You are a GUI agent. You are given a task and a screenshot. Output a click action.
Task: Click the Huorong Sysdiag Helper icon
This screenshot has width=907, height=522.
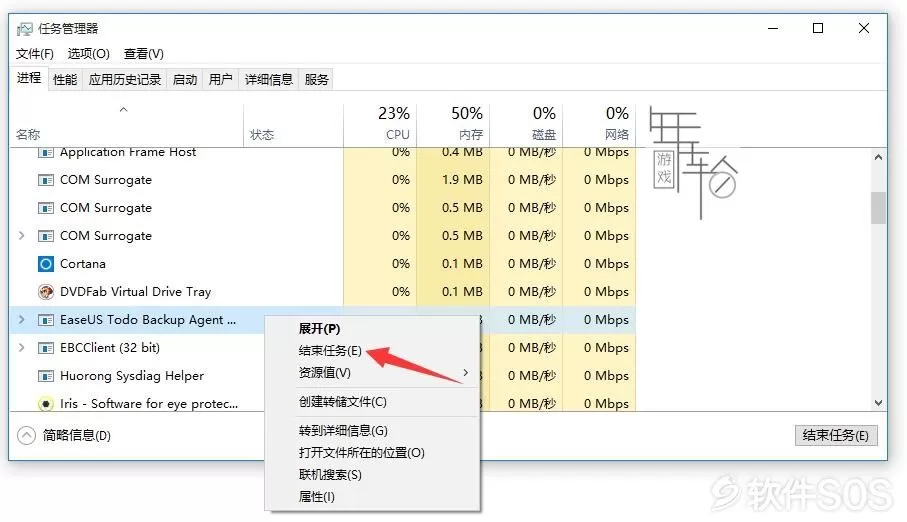click(46, 376)
